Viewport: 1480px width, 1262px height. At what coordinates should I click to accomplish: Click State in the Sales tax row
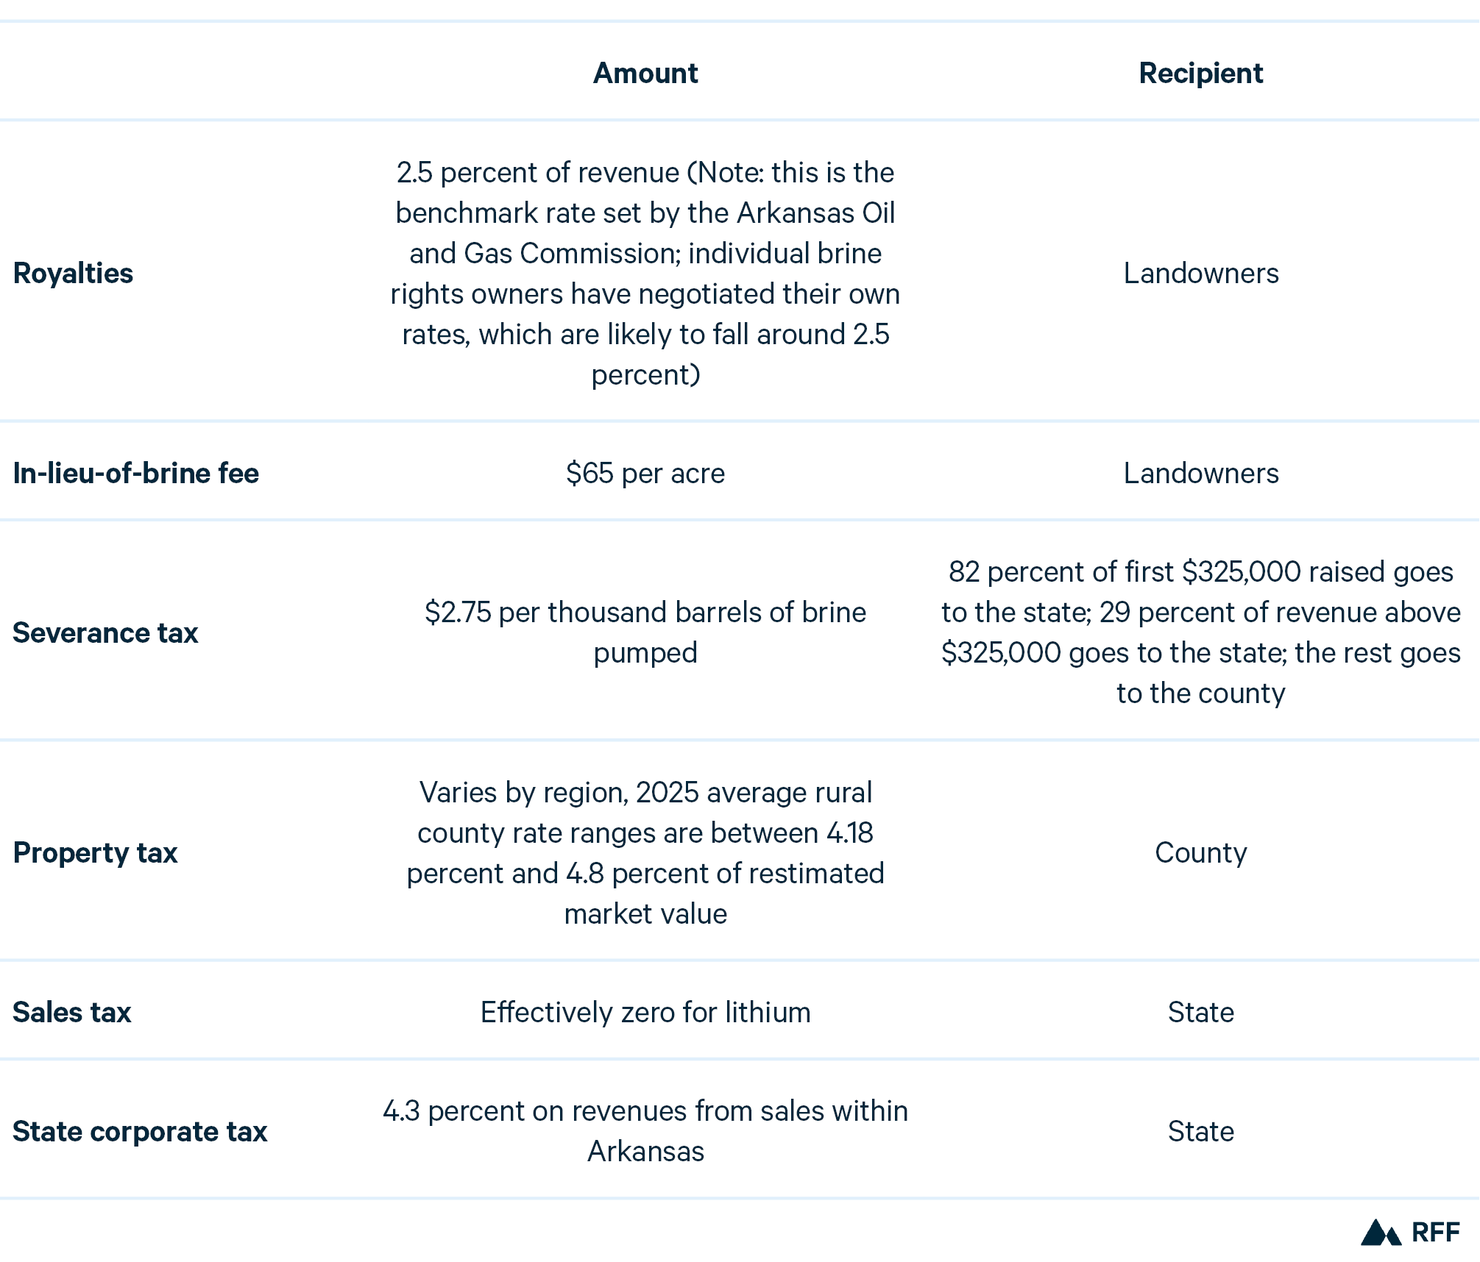(1200, 1012)
